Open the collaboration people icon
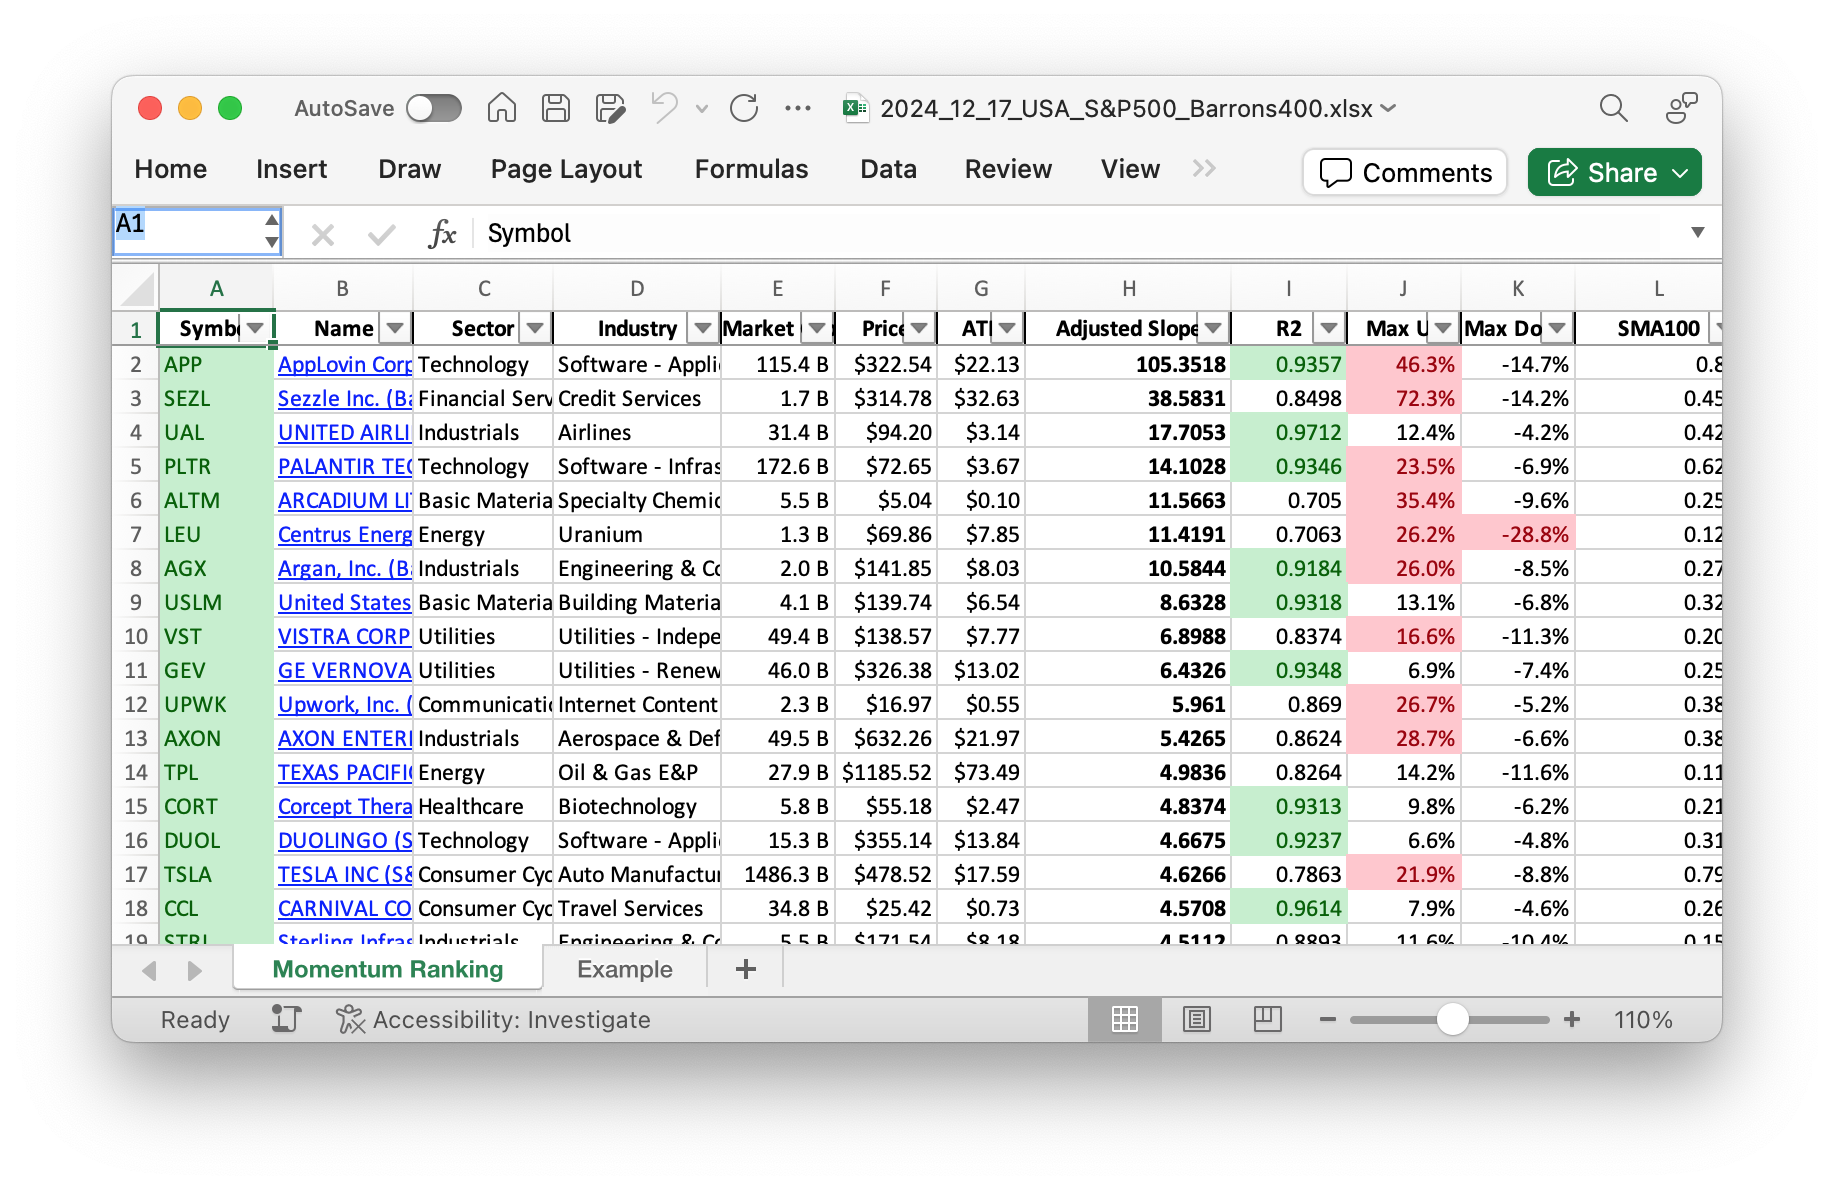1834x1190 pixels. [1681, 108]
